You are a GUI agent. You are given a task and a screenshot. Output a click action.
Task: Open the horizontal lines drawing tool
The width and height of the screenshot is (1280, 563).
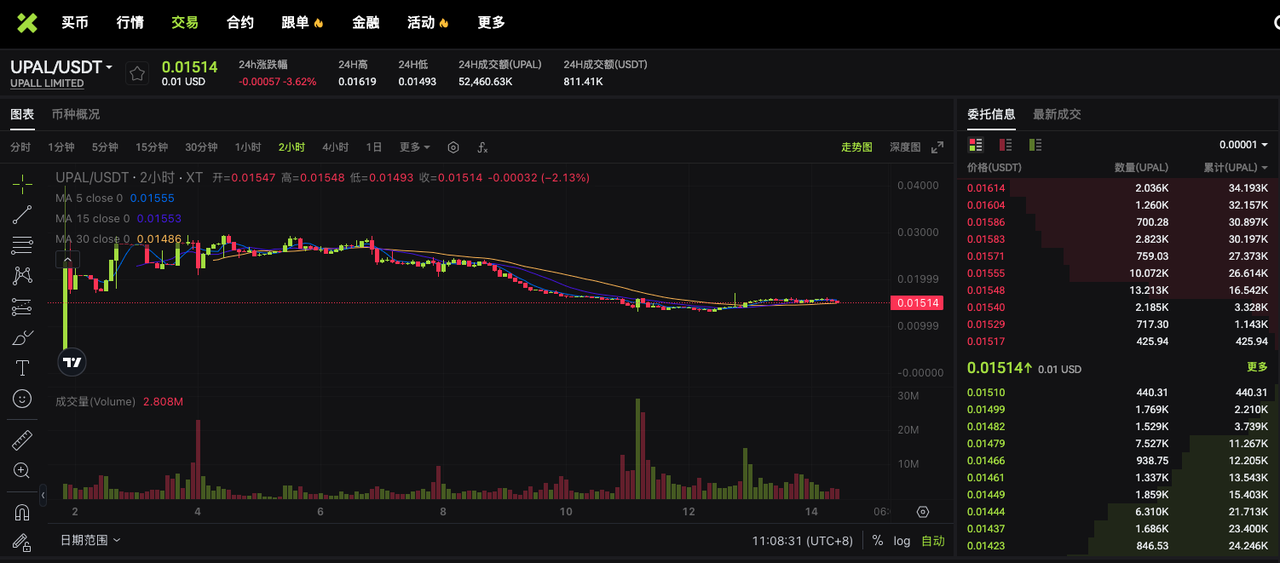coord(22,245)
